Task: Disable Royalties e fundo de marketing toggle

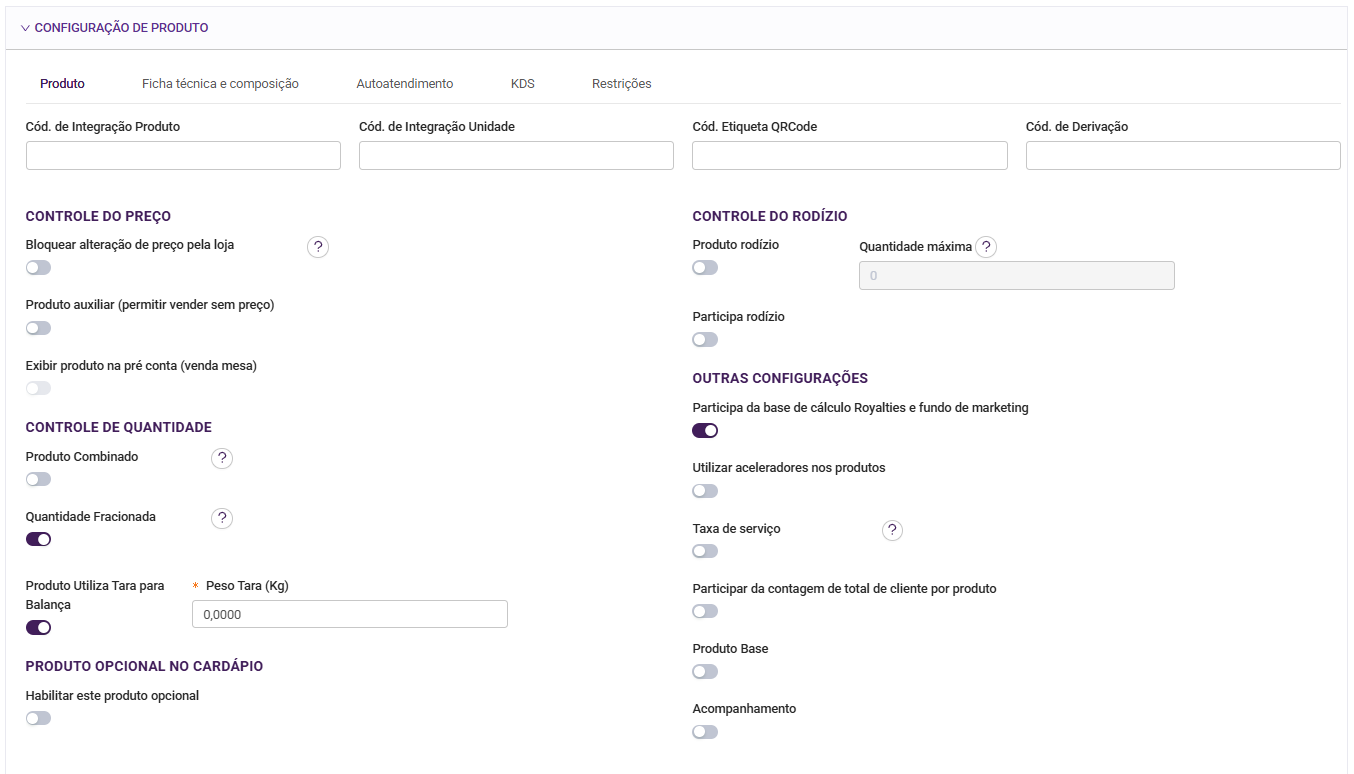Action: pyautogui.click(x=705, y=431)
